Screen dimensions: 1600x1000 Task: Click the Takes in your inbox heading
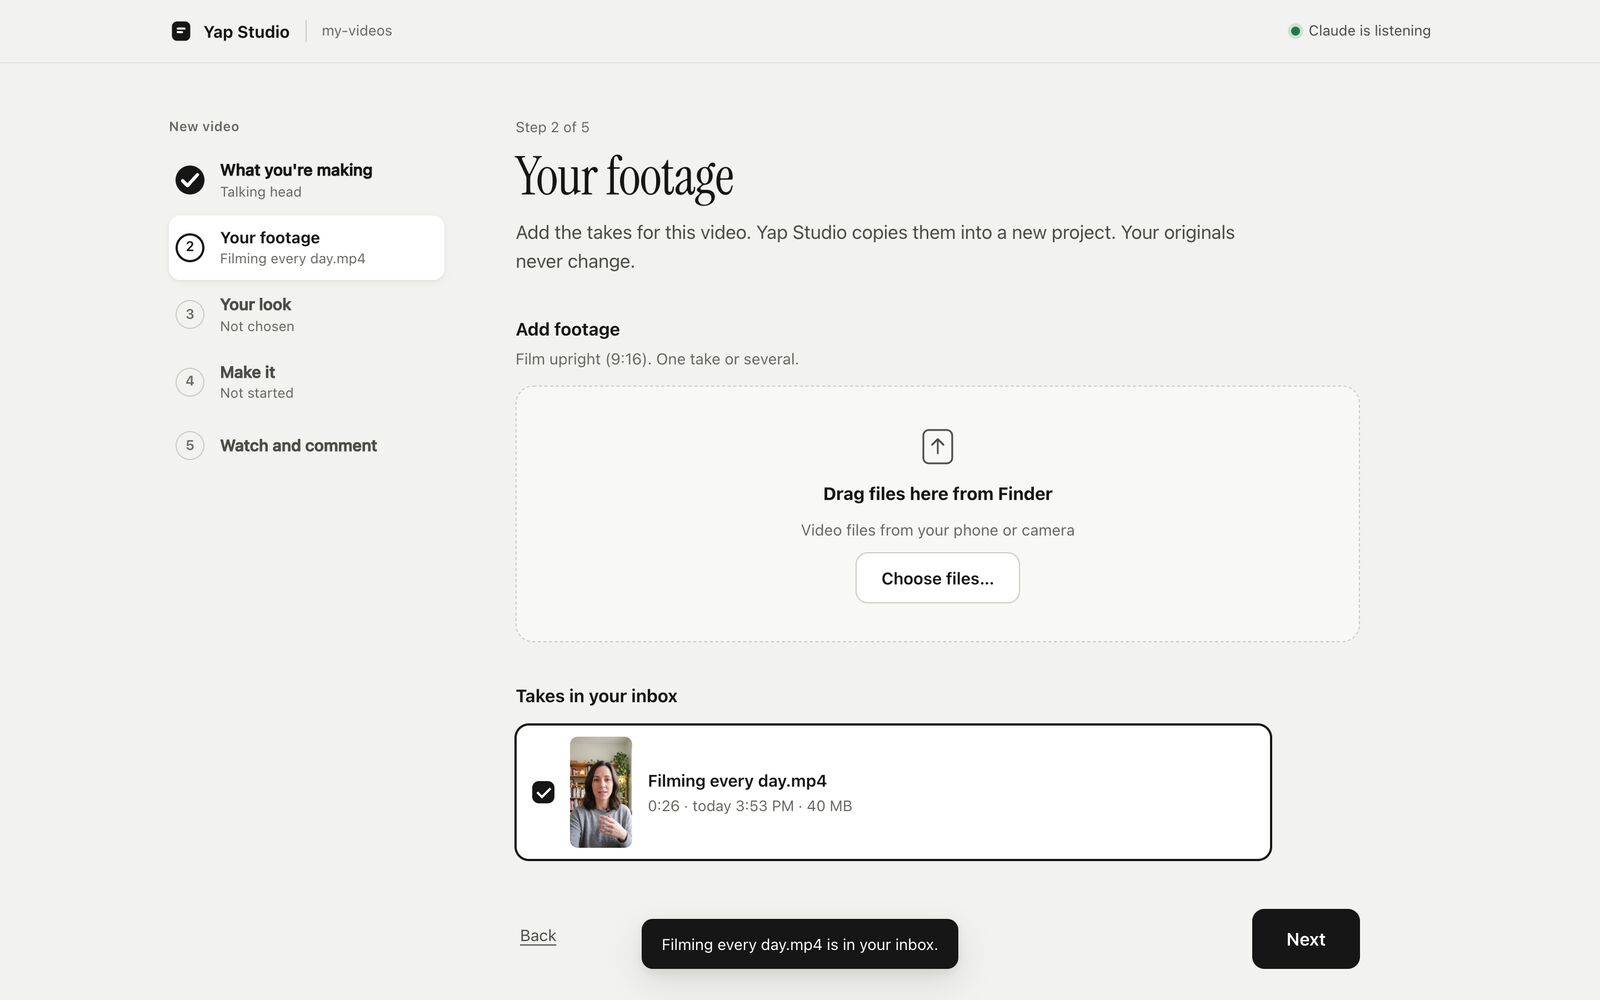tap(596, 696)
